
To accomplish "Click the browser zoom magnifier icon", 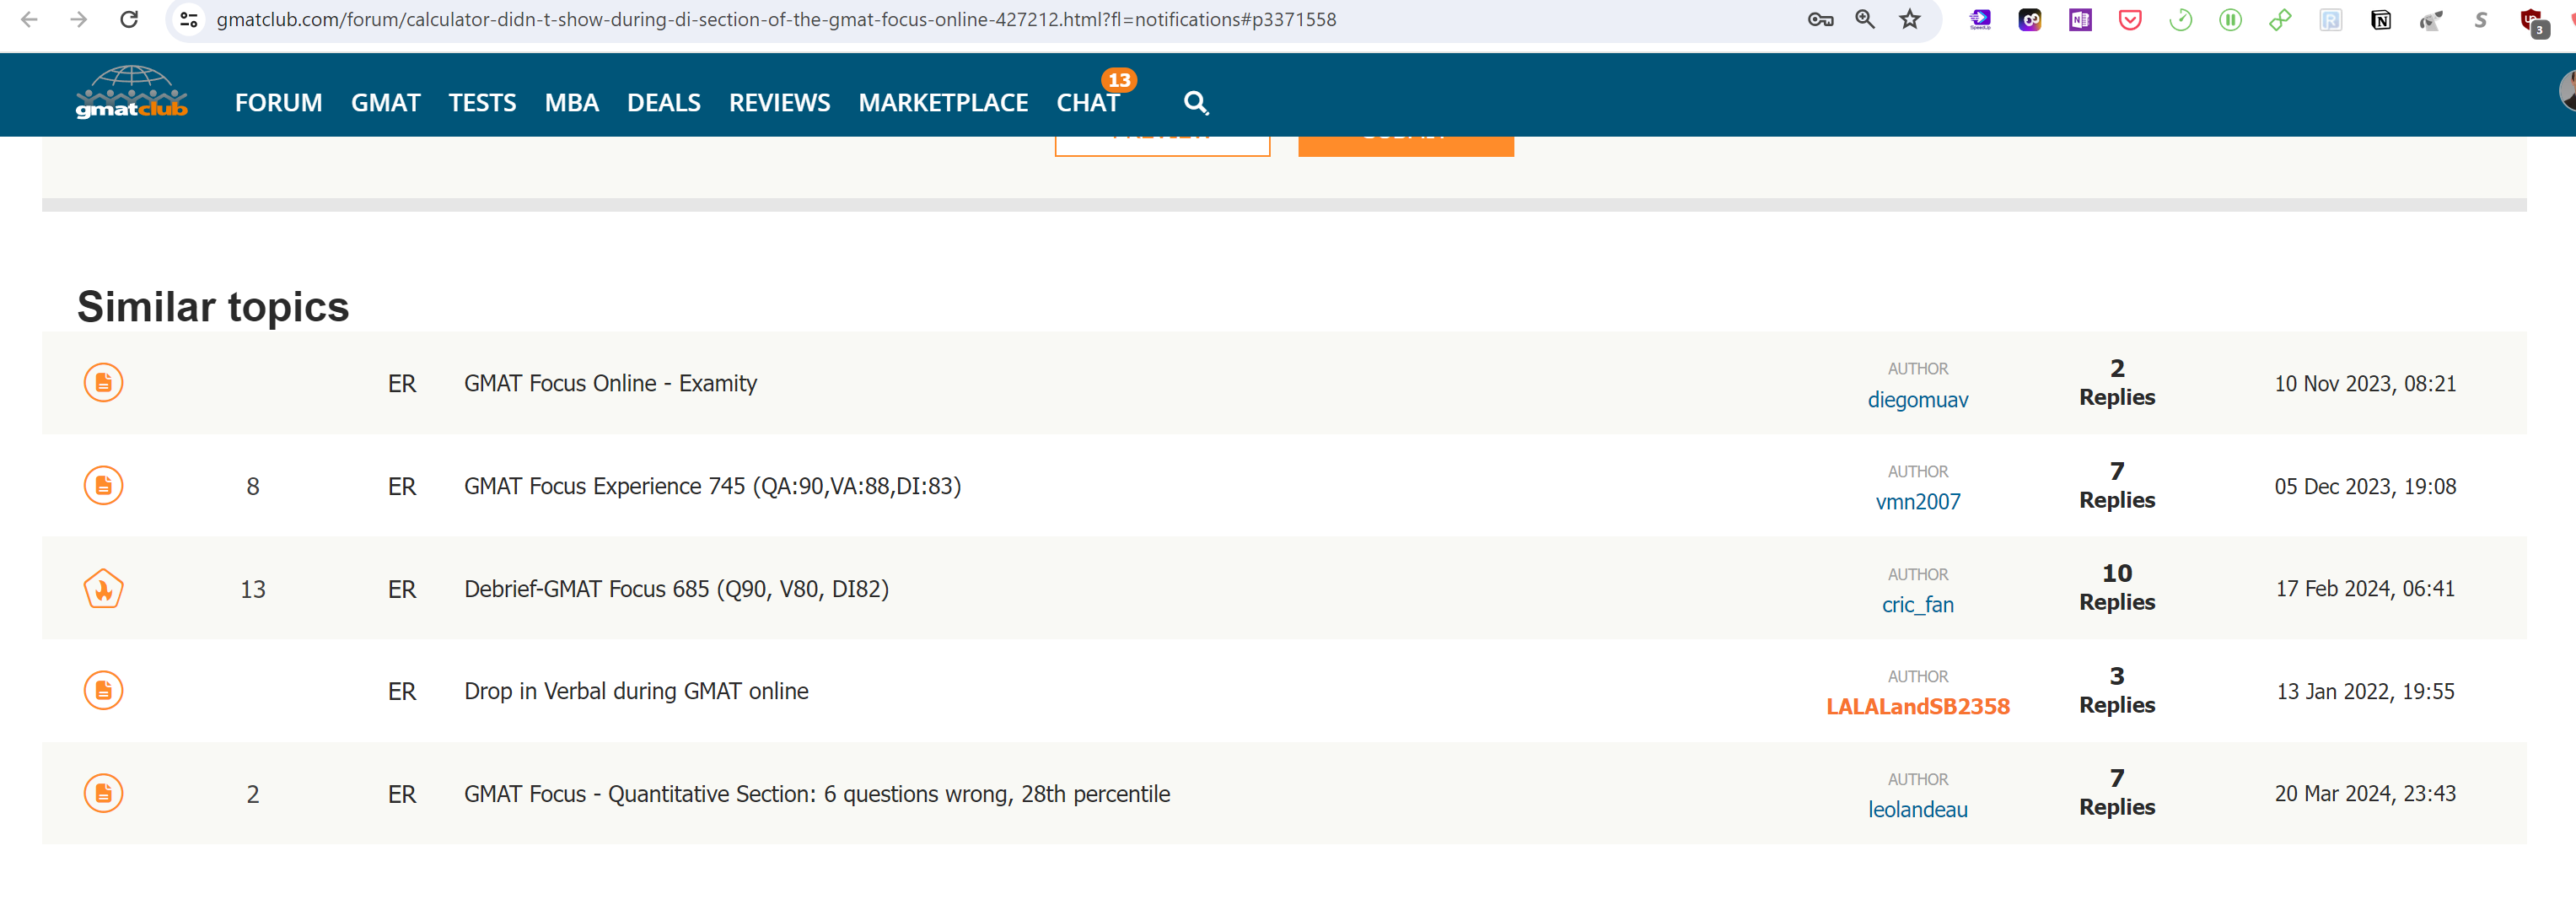I will [x=1865, y=19].
